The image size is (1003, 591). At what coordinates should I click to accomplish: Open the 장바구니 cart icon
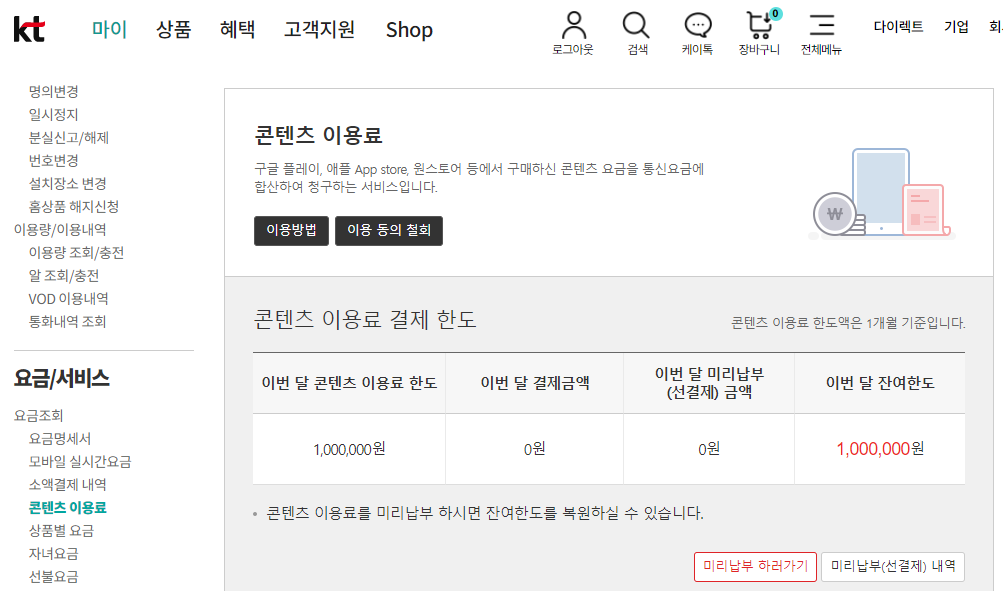coord(760,26)
